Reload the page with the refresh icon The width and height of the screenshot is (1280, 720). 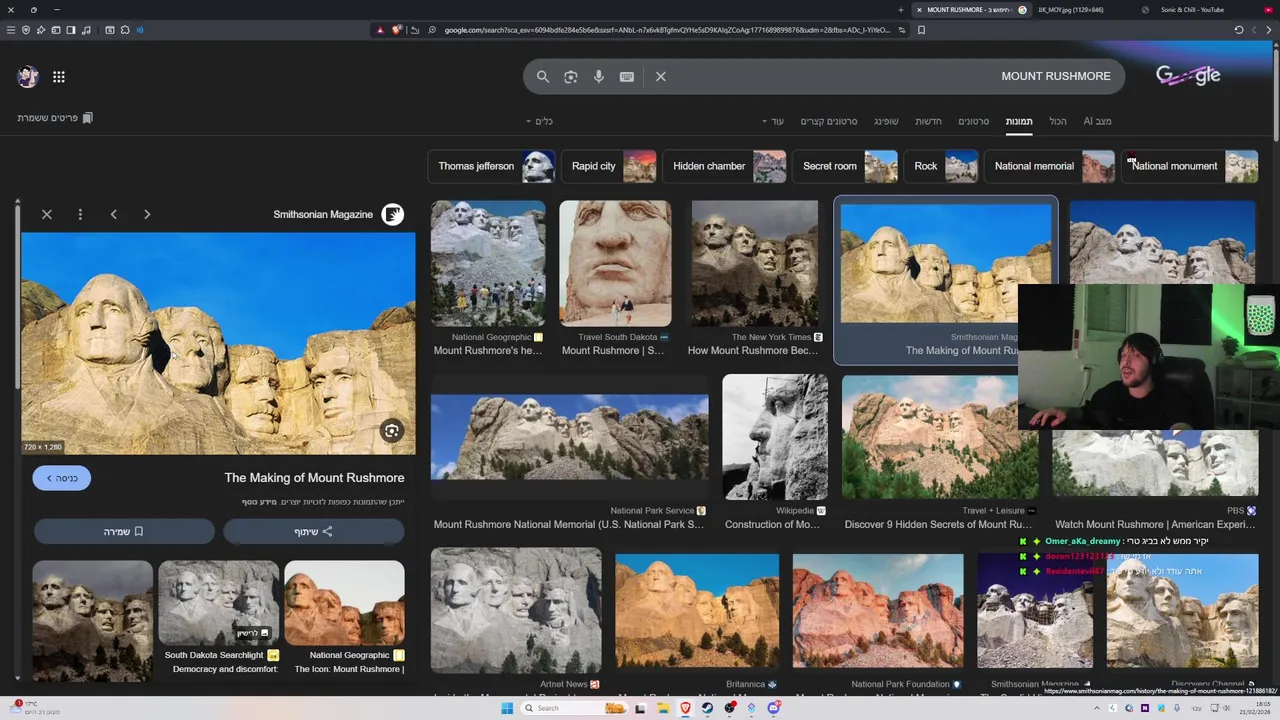point(1239,30)
